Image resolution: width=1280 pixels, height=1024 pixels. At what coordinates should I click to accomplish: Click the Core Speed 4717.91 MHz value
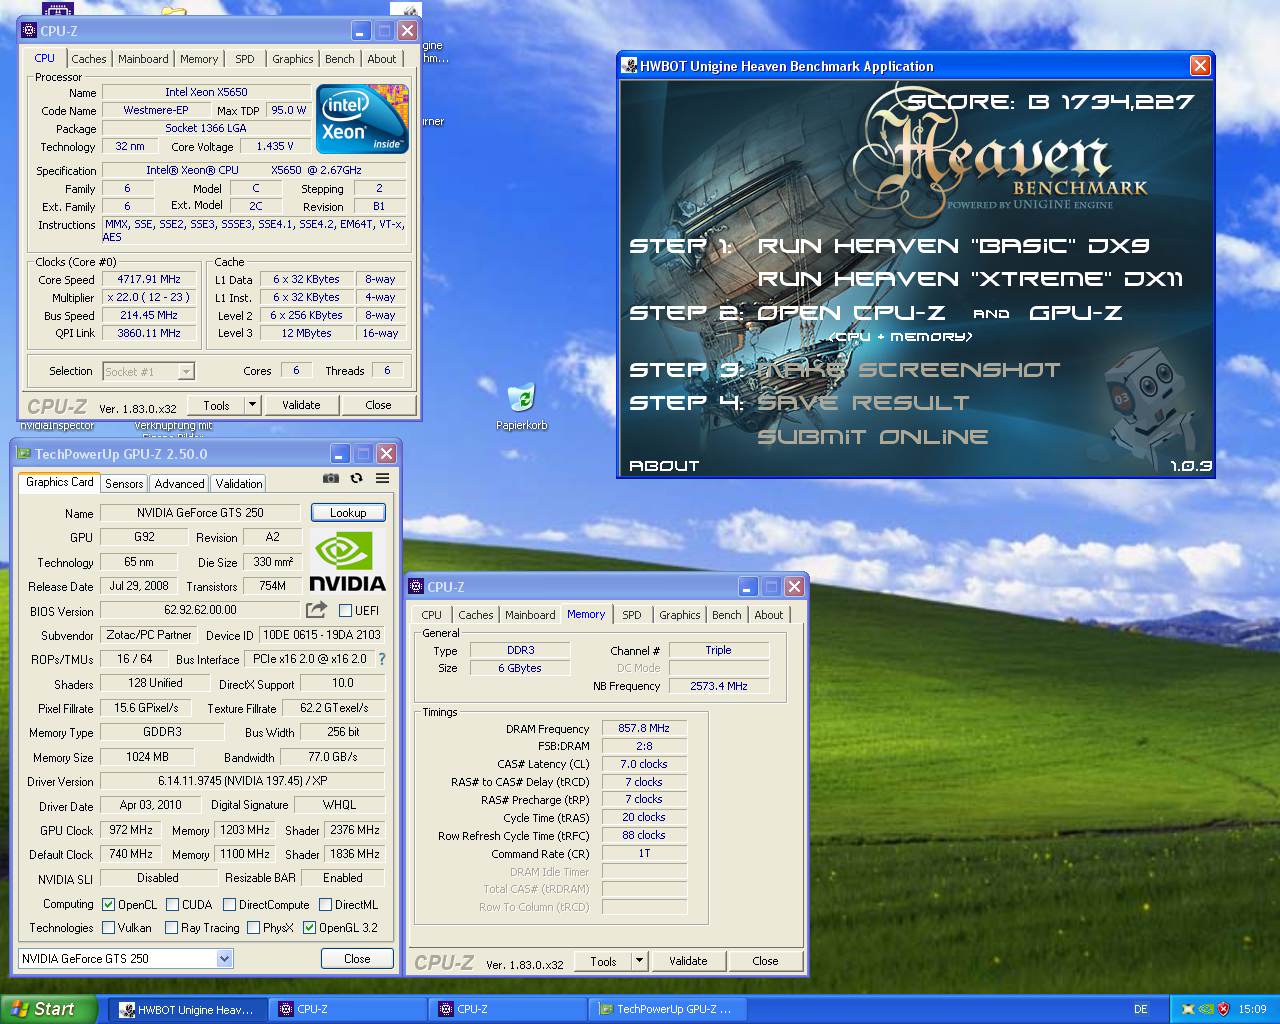coord(150,279)
